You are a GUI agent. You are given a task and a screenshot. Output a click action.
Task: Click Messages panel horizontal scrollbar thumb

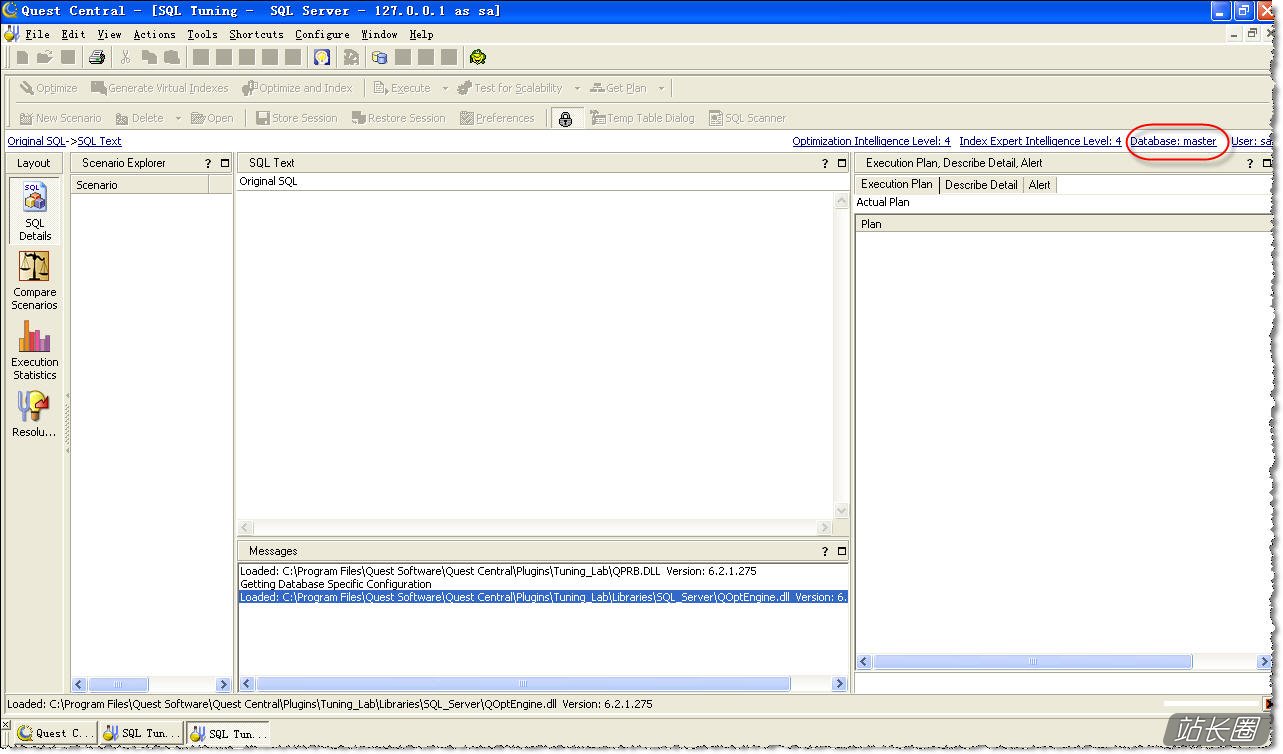point(523,684)
